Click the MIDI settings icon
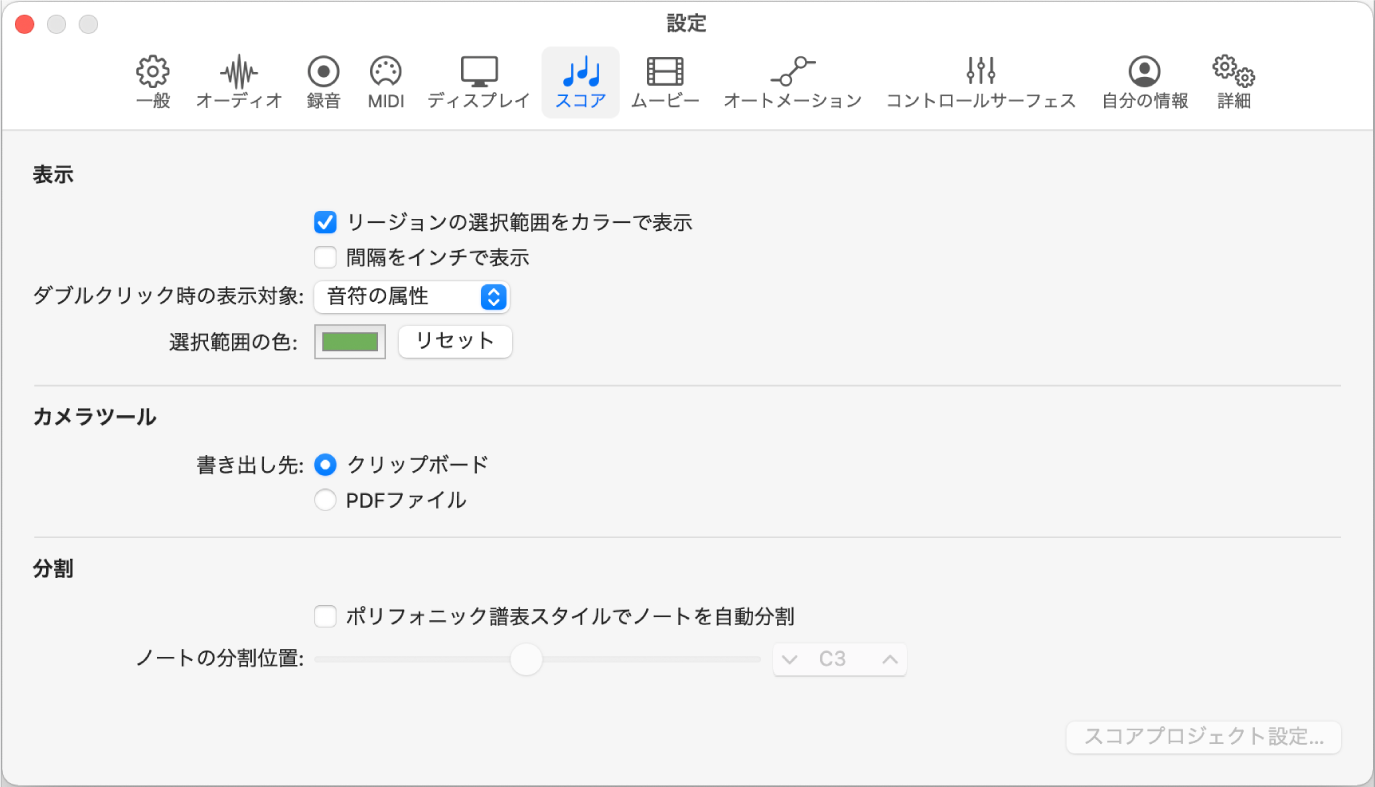This screenshot has height=787, width=1375. [x=384, y=80]
